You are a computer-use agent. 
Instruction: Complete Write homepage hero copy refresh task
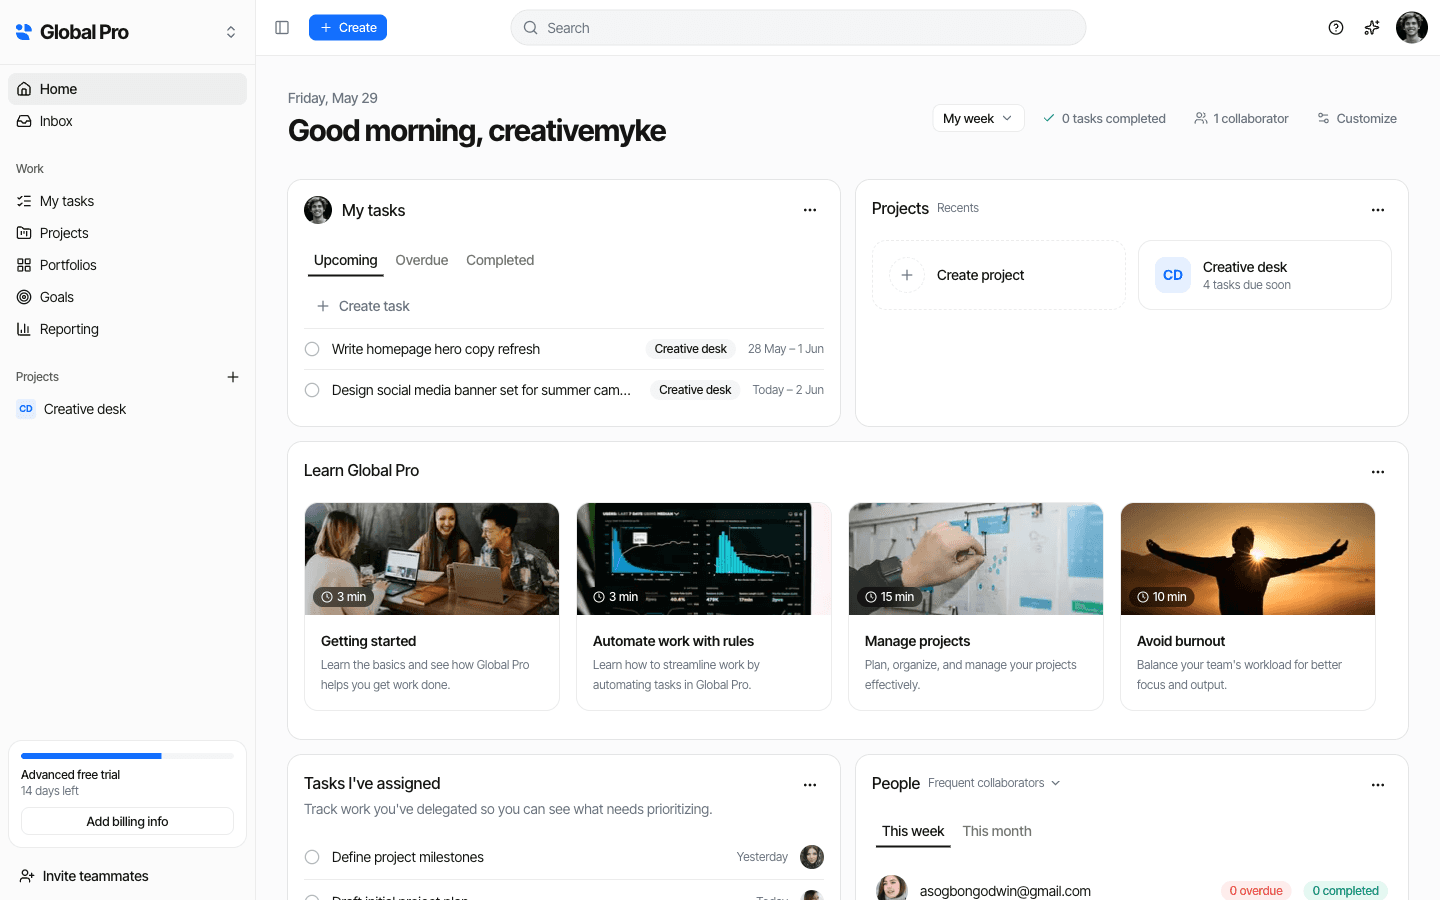coord(312,349)
